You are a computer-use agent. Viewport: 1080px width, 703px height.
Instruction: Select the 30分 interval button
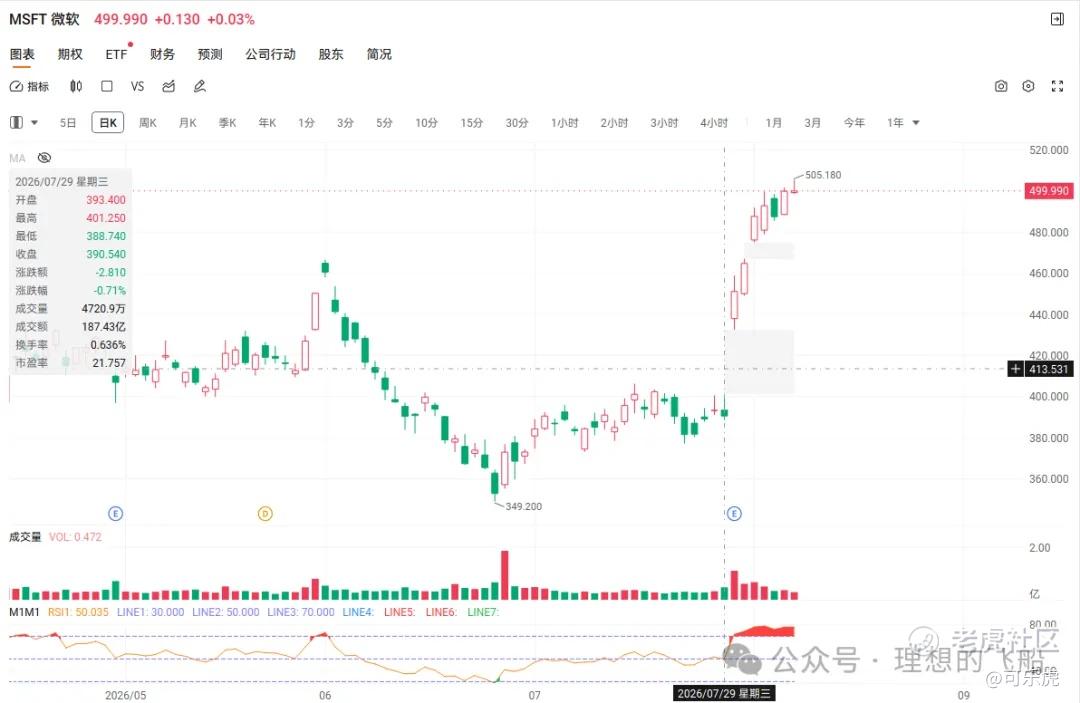click(x=517, y=123)
